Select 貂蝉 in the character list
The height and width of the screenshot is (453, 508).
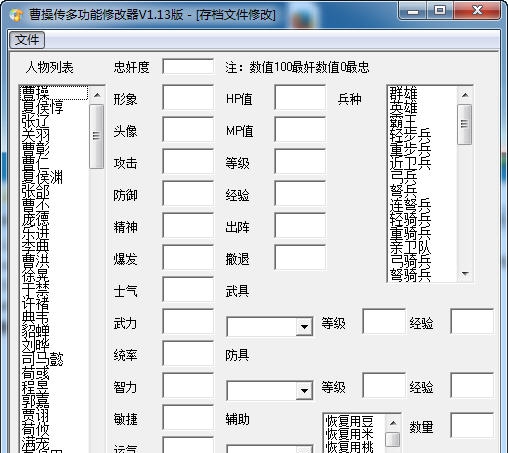tap(54, 331)
